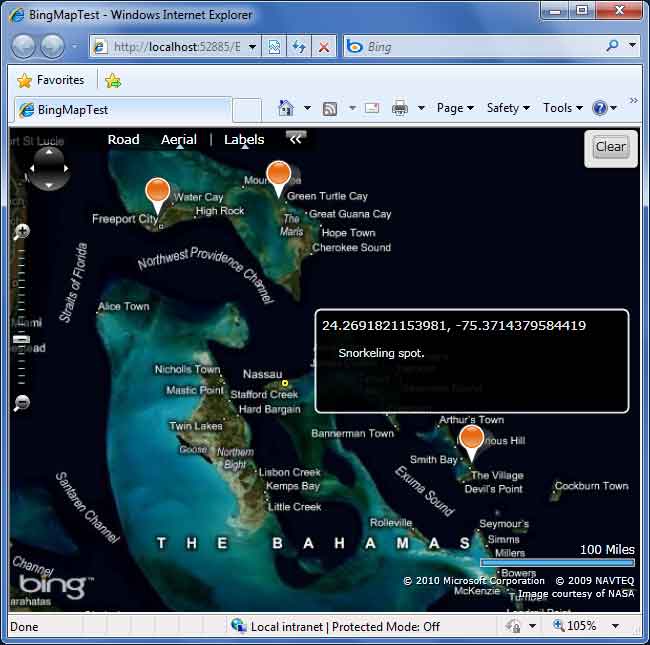Expand the Home button dropdown arrow
Screen dimensions: 650x645
pos(307,108)
